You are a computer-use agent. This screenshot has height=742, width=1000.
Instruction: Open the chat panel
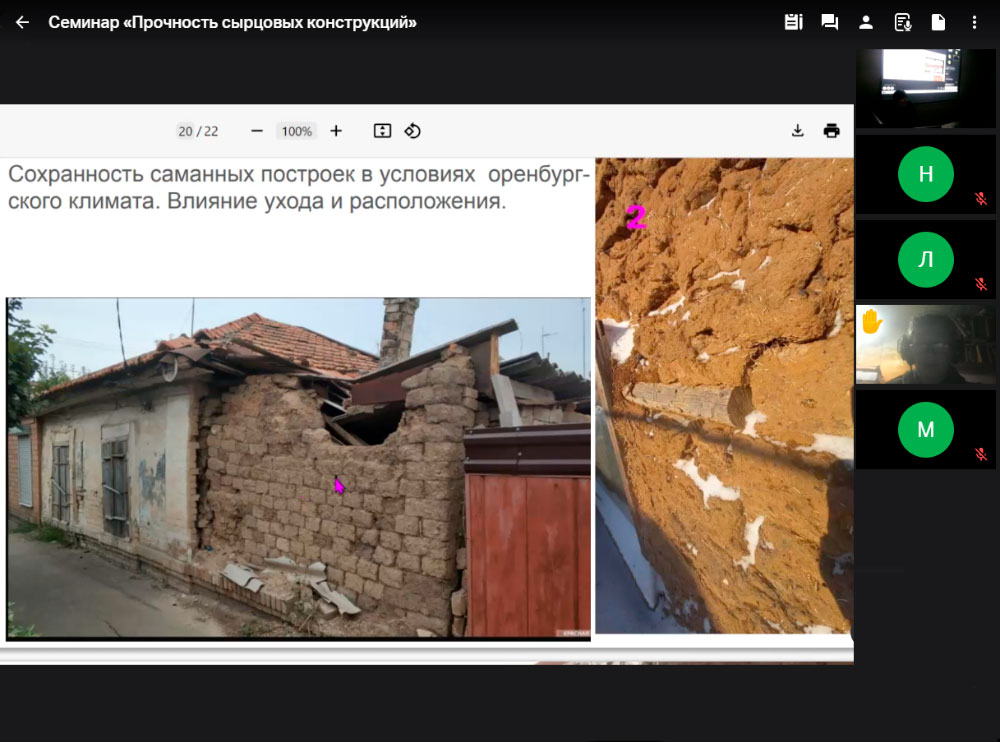830,22
